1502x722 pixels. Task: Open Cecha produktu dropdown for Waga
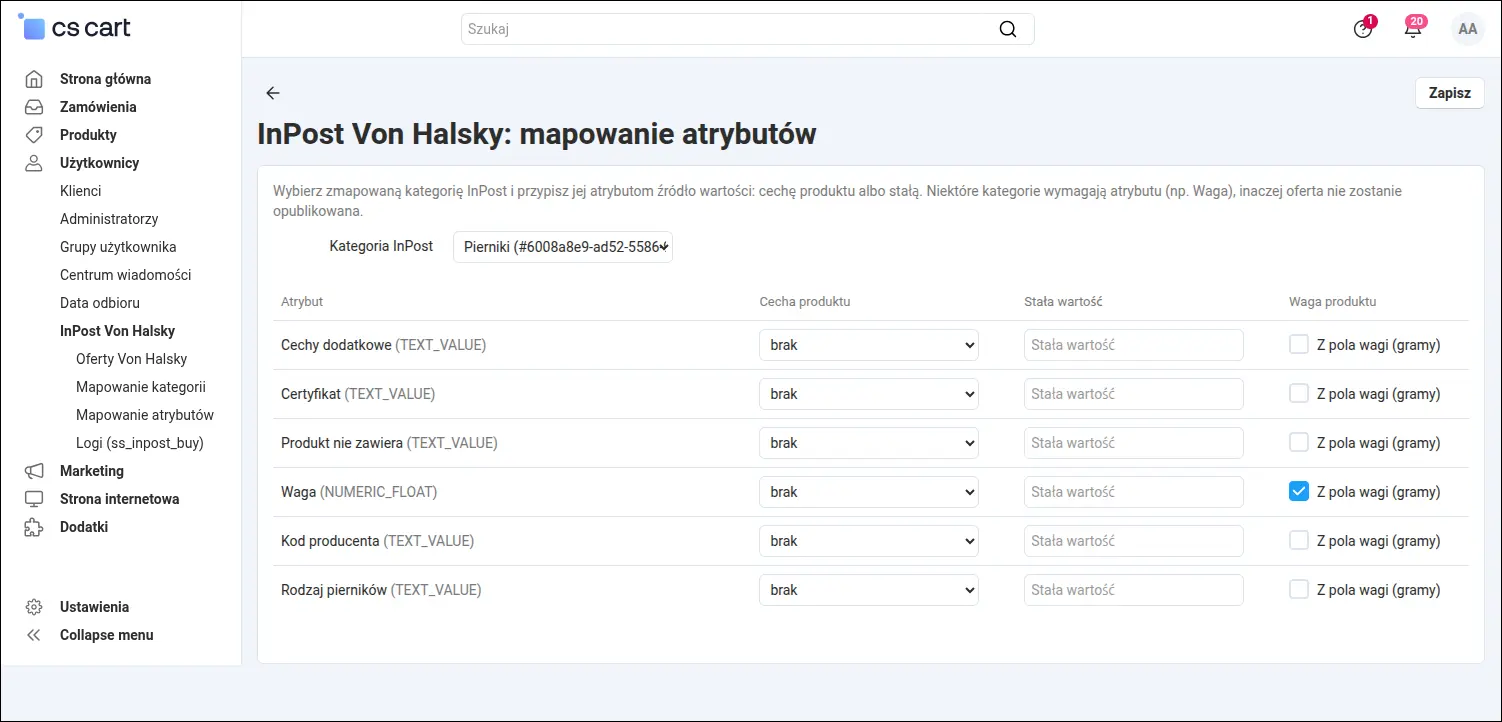point(869,492)
